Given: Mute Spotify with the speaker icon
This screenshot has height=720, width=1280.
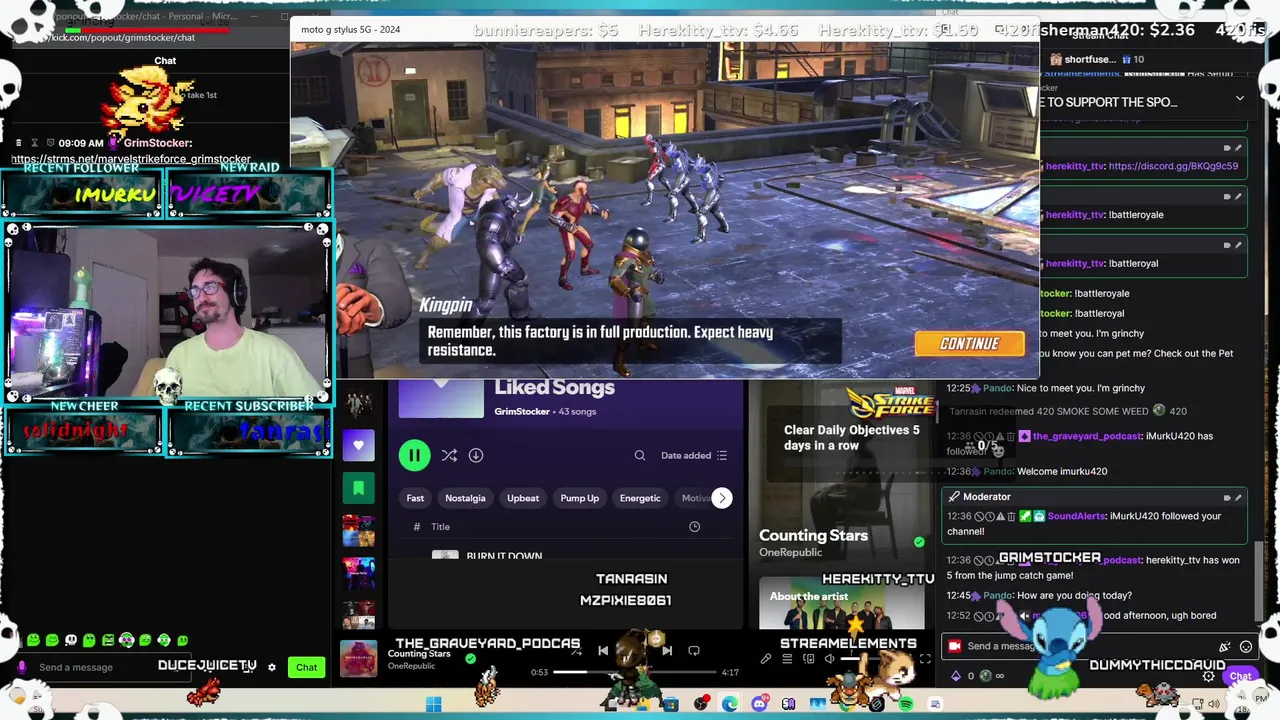Looking at the screenshot, I should pyautogui.click(x=829, y=659).
